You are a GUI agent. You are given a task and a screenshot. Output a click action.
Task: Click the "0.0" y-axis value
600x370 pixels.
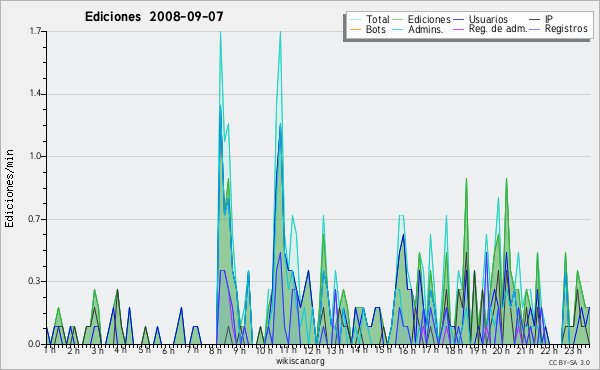[x=35, y=344]
